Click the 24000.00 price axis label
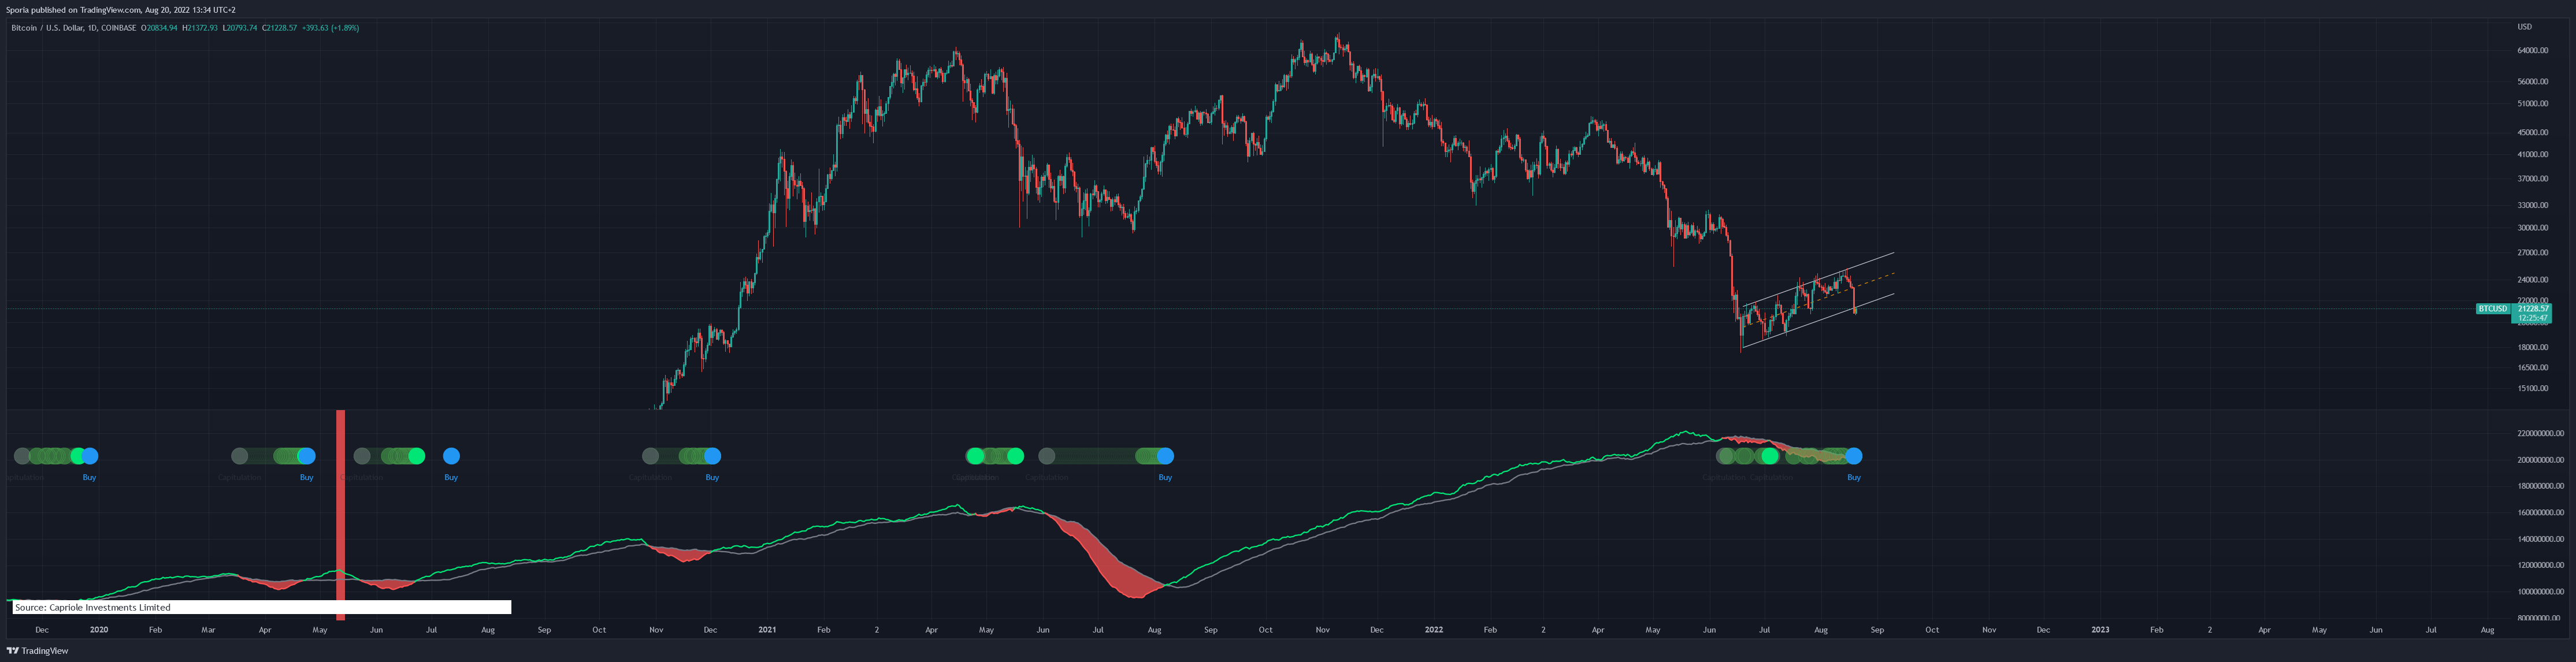Screen dimensions: 2576x662 tap(2532, 280)
